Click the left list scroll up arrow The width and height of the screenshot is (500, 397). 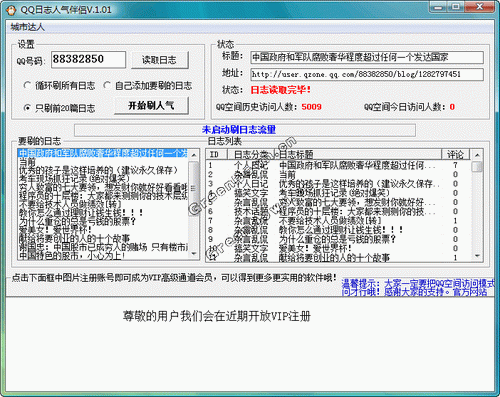[x=194, y=155]
